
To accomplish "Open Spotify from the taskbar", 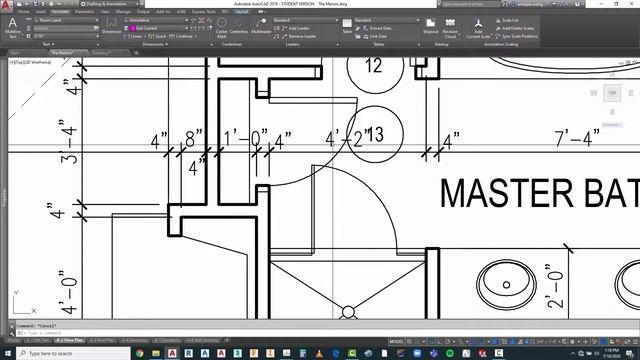I will [x=450, y=353].
